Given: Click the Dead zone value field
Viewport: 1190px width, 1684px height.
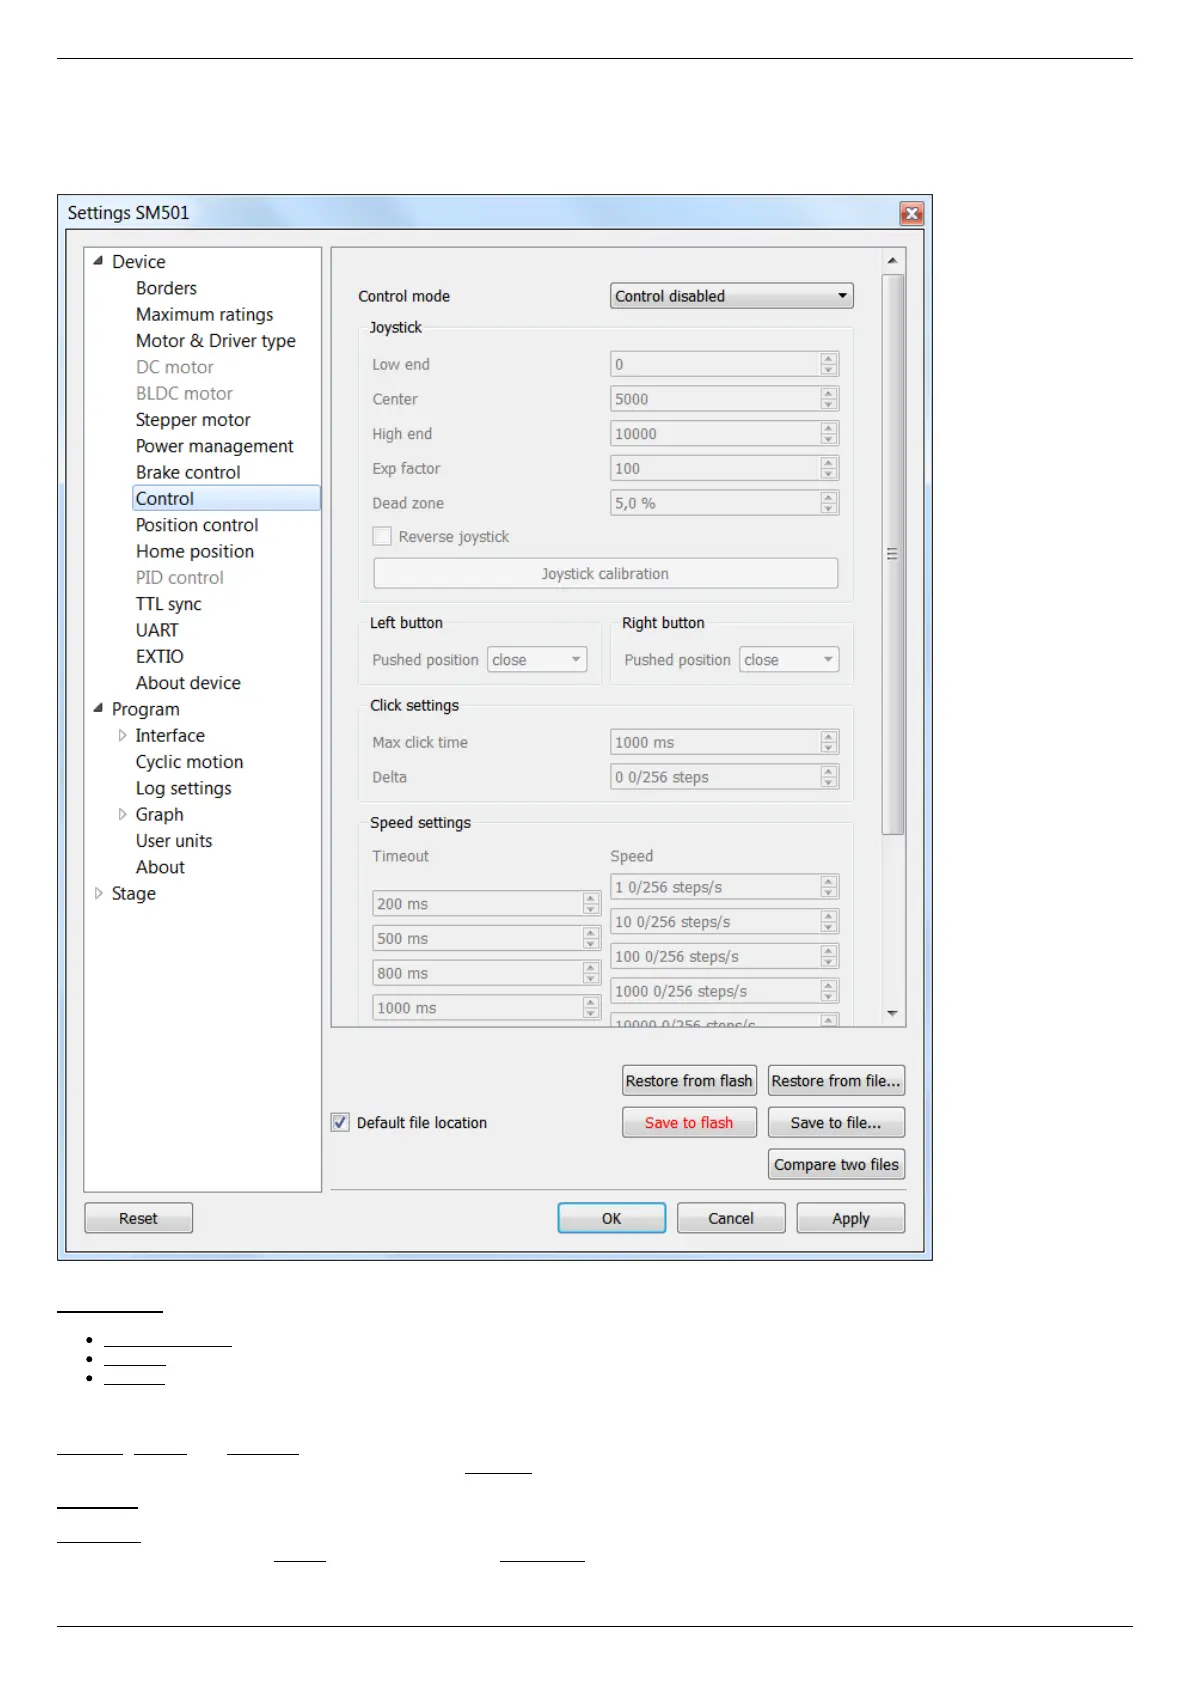Looking at the screenshot, I should 714,503.
